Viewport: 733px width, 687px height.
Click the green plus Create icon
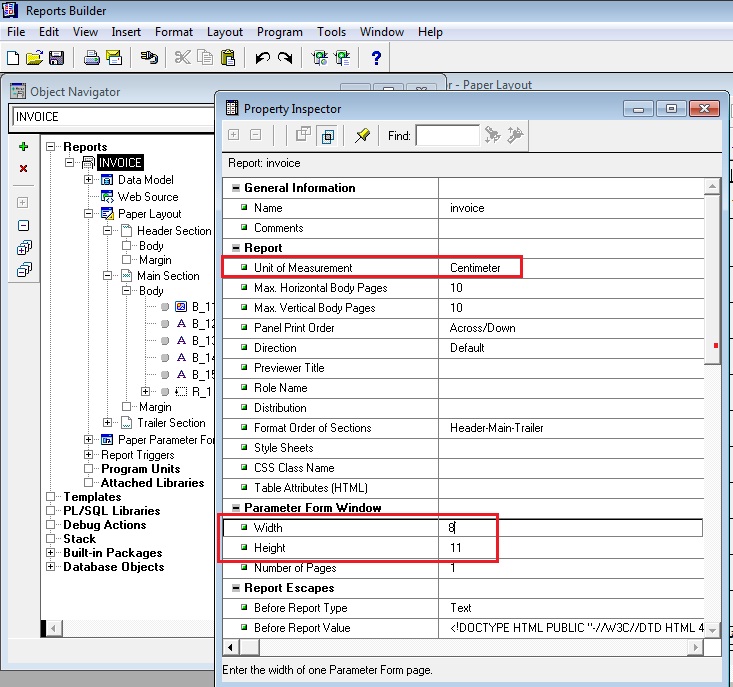point(24,146)
